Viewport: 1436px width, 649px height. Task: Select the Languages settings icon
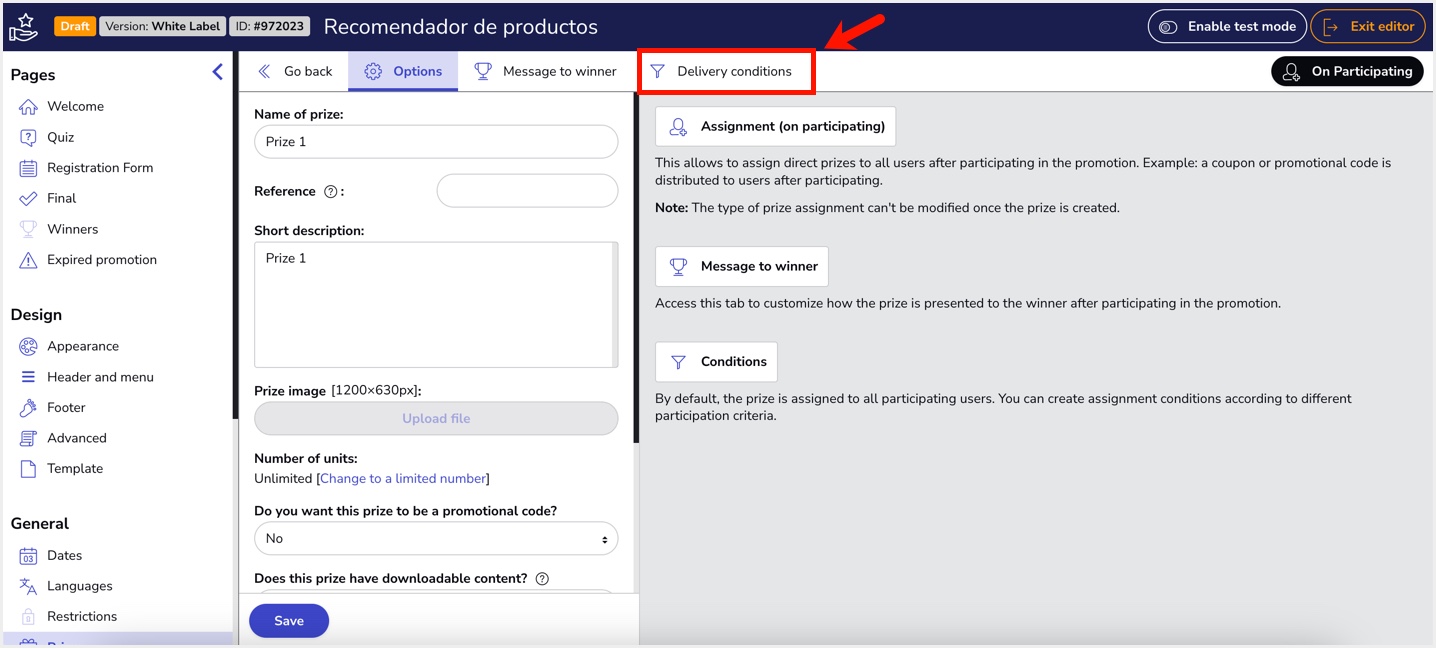pos(29,585)
